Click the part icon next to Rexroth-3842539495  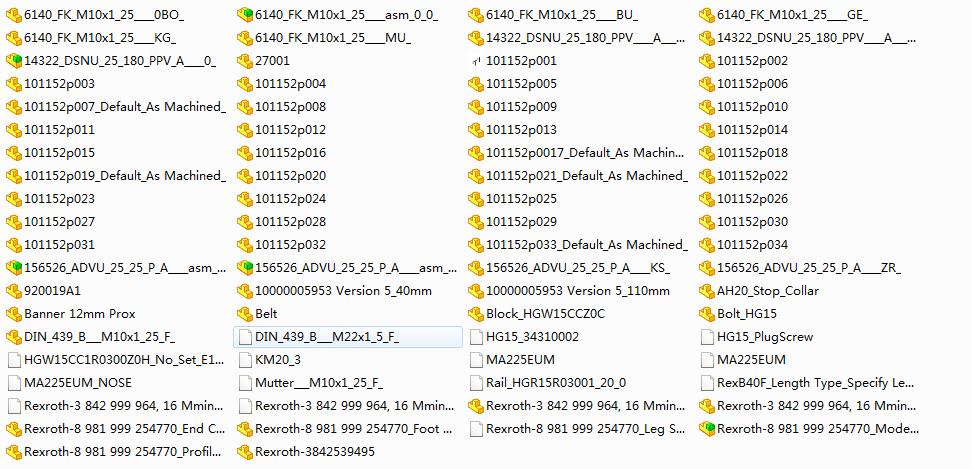(x=245, y=452)
